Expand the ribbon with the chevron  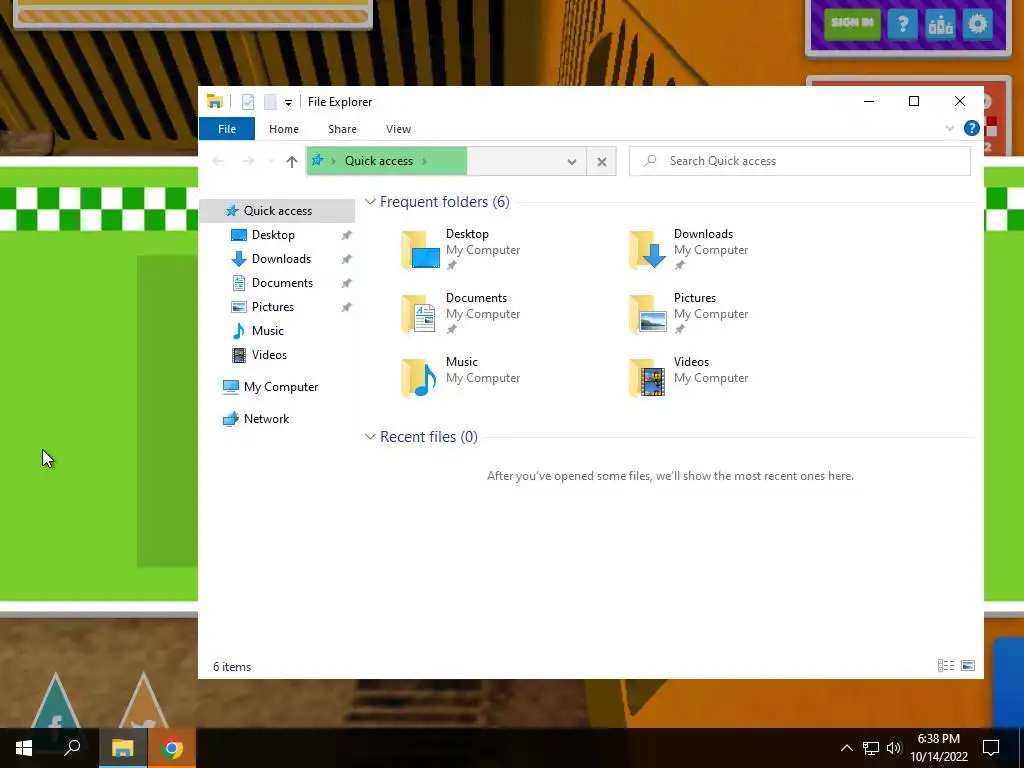(950, 129)
